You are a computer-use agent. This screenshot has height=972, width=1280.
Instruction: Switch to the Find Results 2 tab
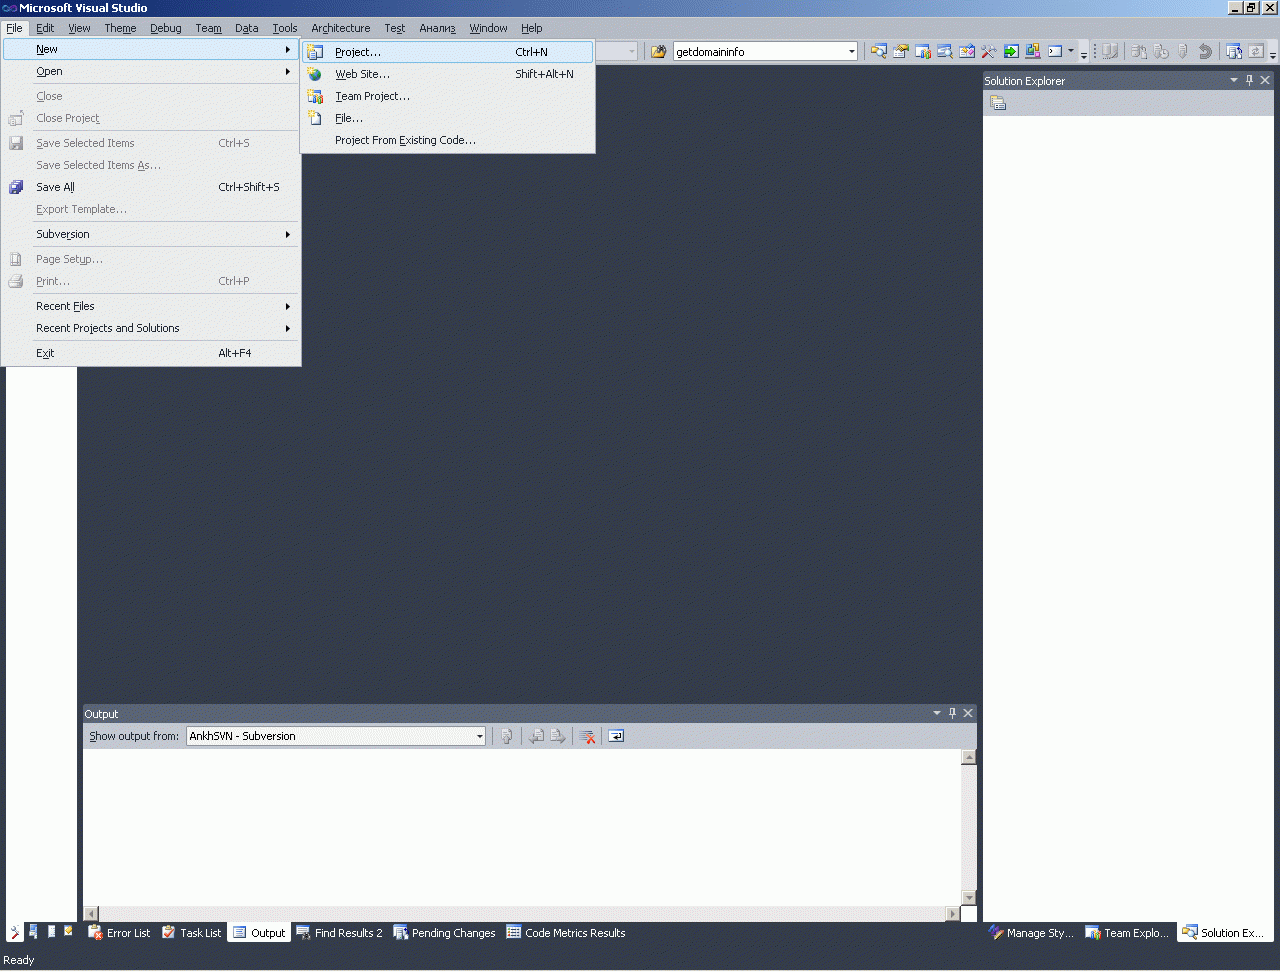[x=339, y=933]
